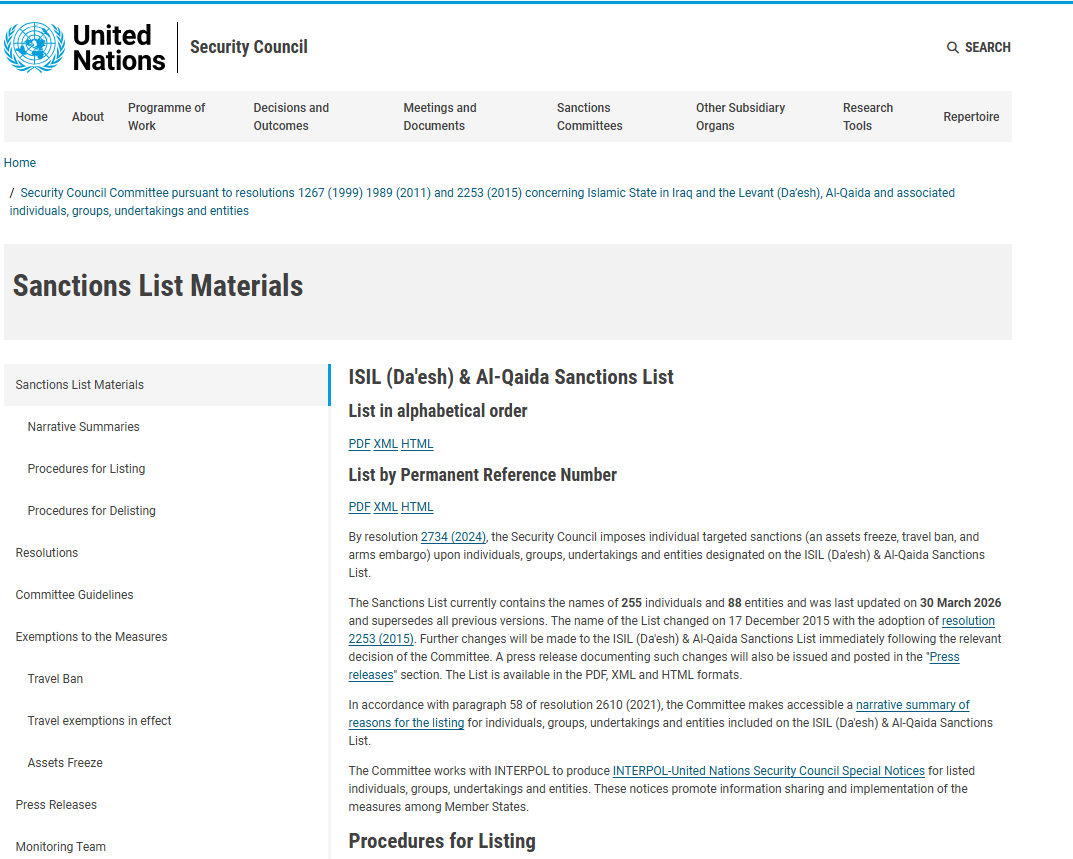Go to Committee Guidelines in sidebar
Screen dimensions: 1073x859
pyautogui.click(x=74, y=595)
